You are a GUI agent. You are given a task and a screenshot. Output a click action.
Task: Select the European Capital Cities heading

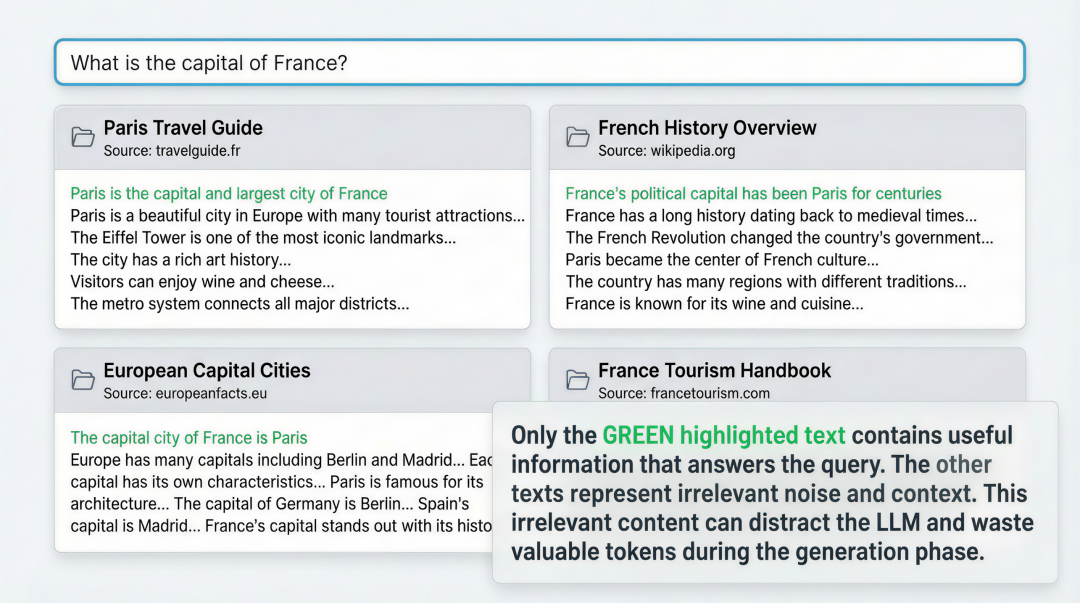coord(207,371)
